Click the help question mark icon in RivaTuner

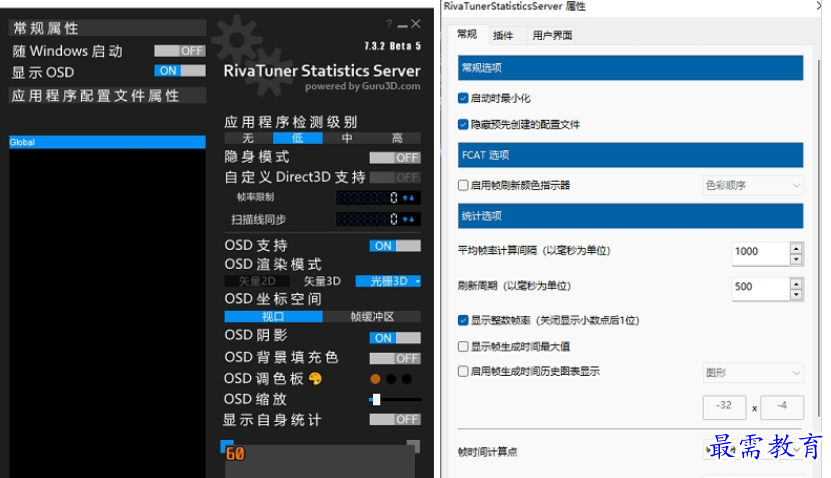[390, 24]
